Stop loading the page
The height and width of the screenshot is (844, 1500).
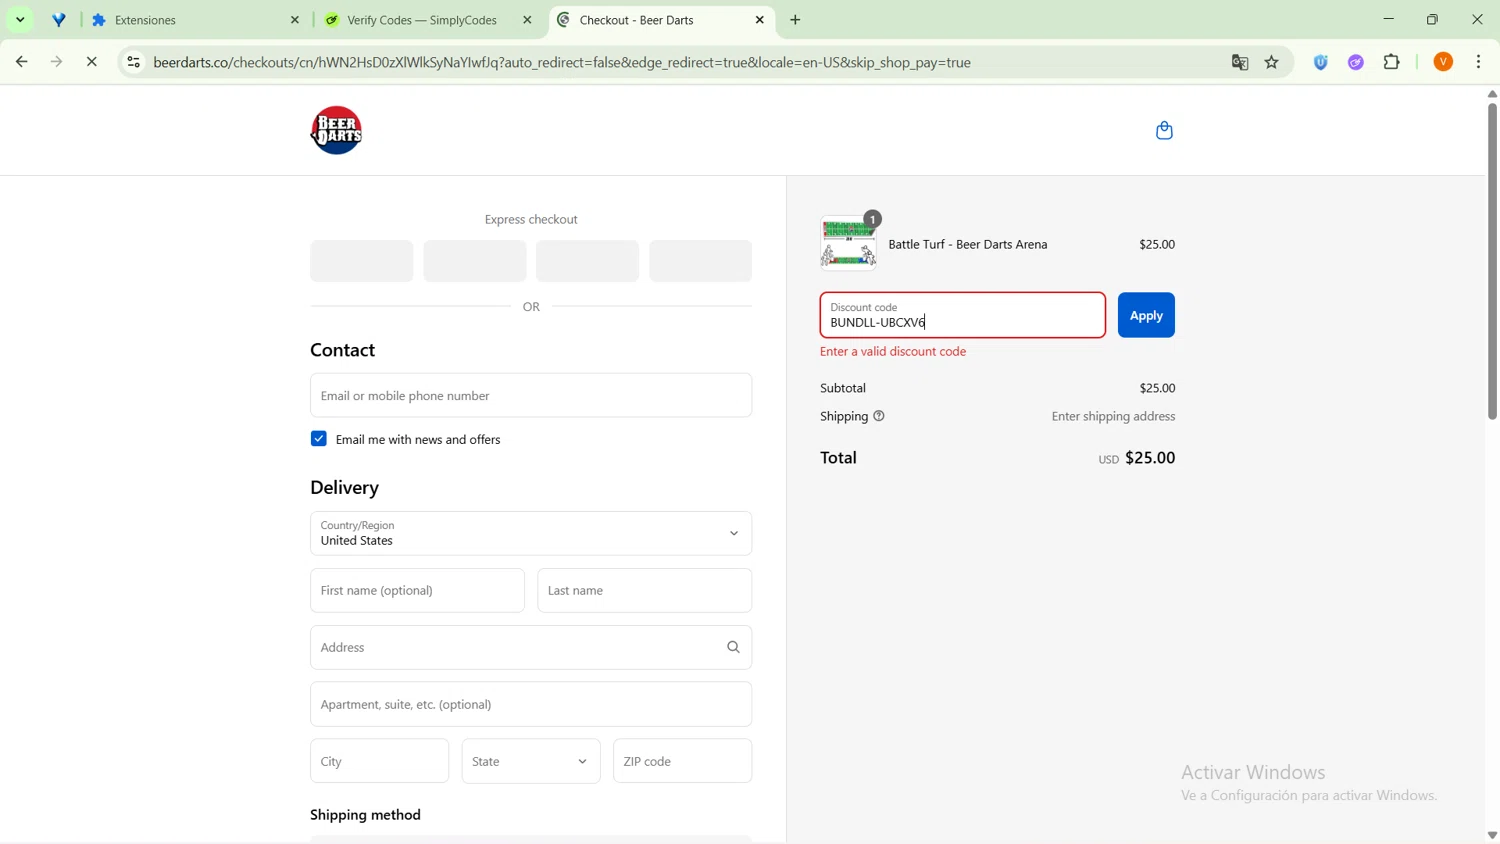pyautogui.click(x=92, y=62)
